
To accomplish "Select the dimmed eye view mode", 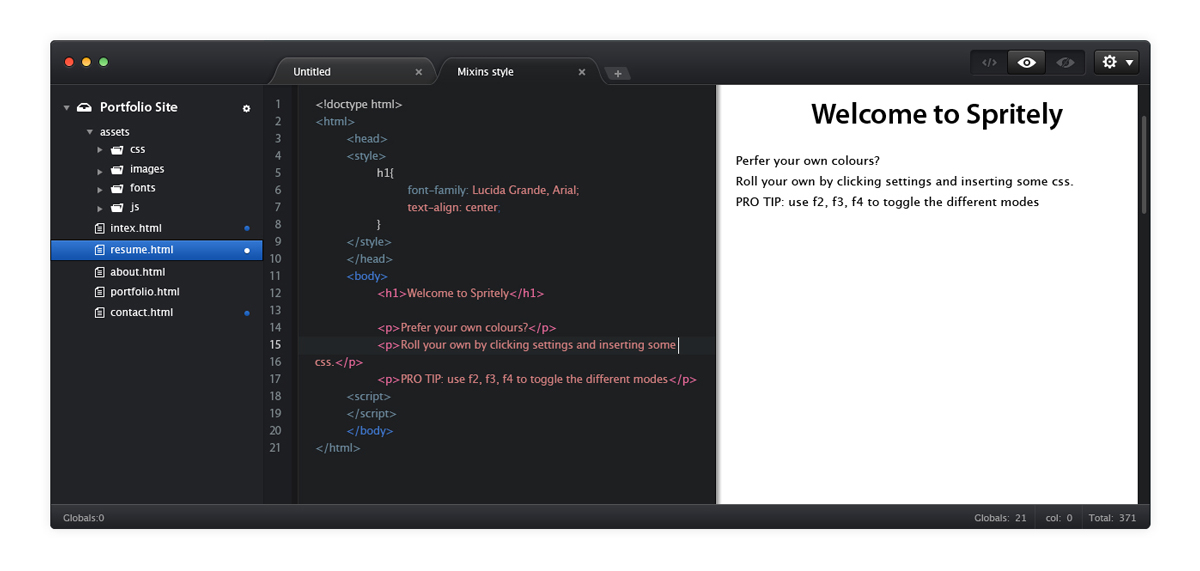I will (x=1065, y=62).
